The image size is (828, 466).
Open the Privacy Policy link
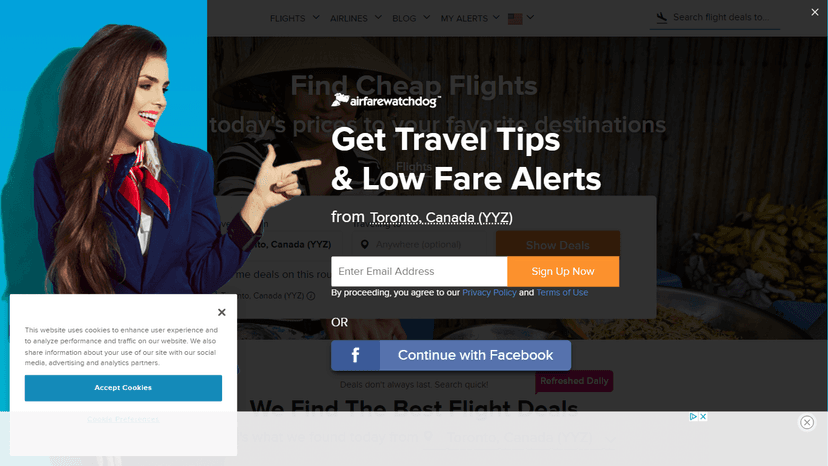click(489, 292)
